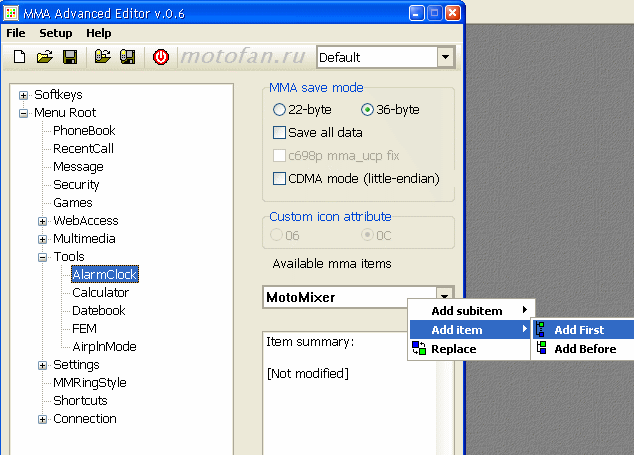
Task: Click the save-to-phone disk icon
Action: coord(128,57)
